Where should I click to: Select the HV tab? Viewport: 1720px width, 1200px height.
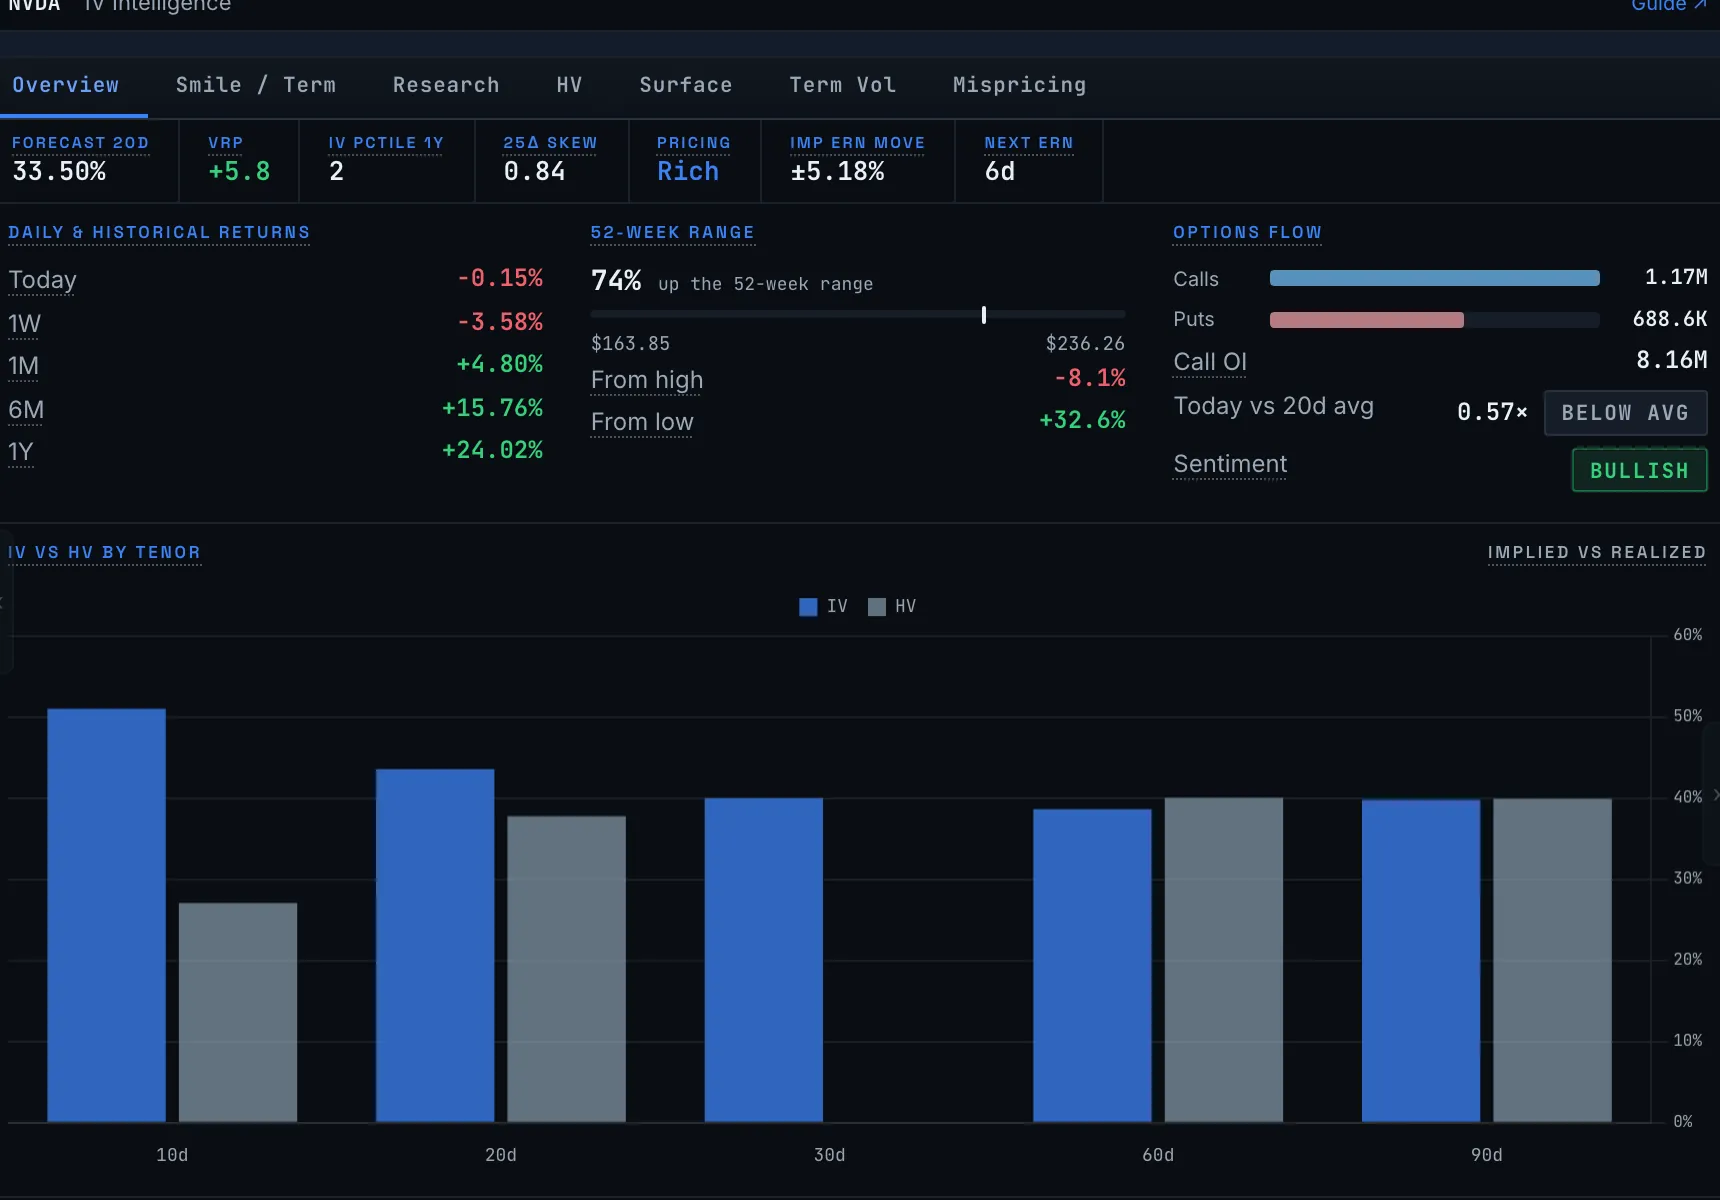pyautogui.click(x=569, y=85)
